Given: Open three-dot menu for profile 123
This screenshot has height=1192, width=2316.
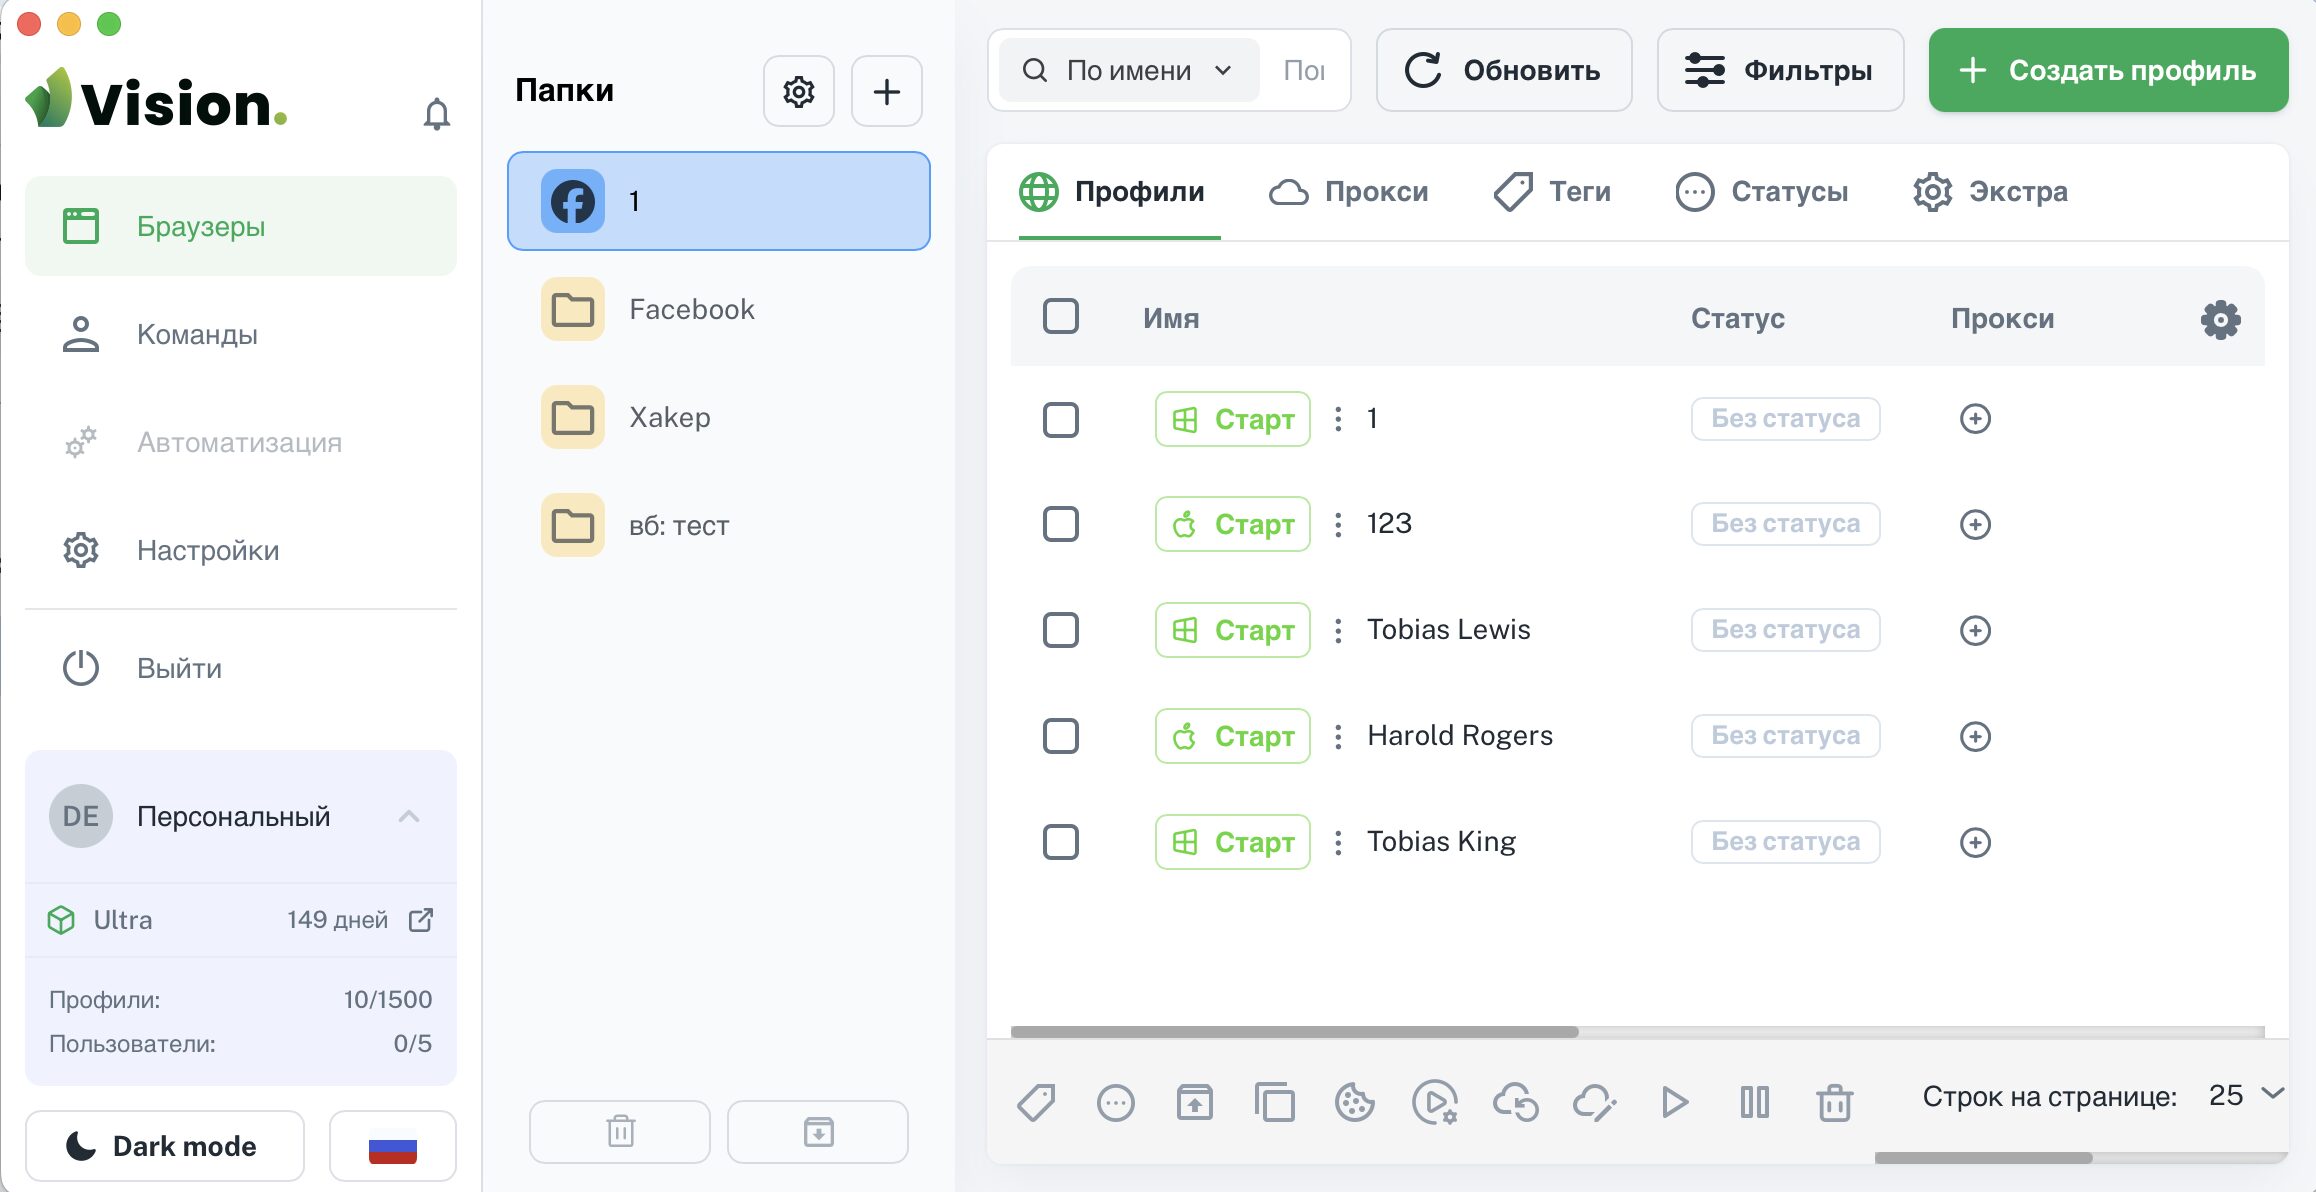Looking at the screenshot, I should pos(1338,524).
